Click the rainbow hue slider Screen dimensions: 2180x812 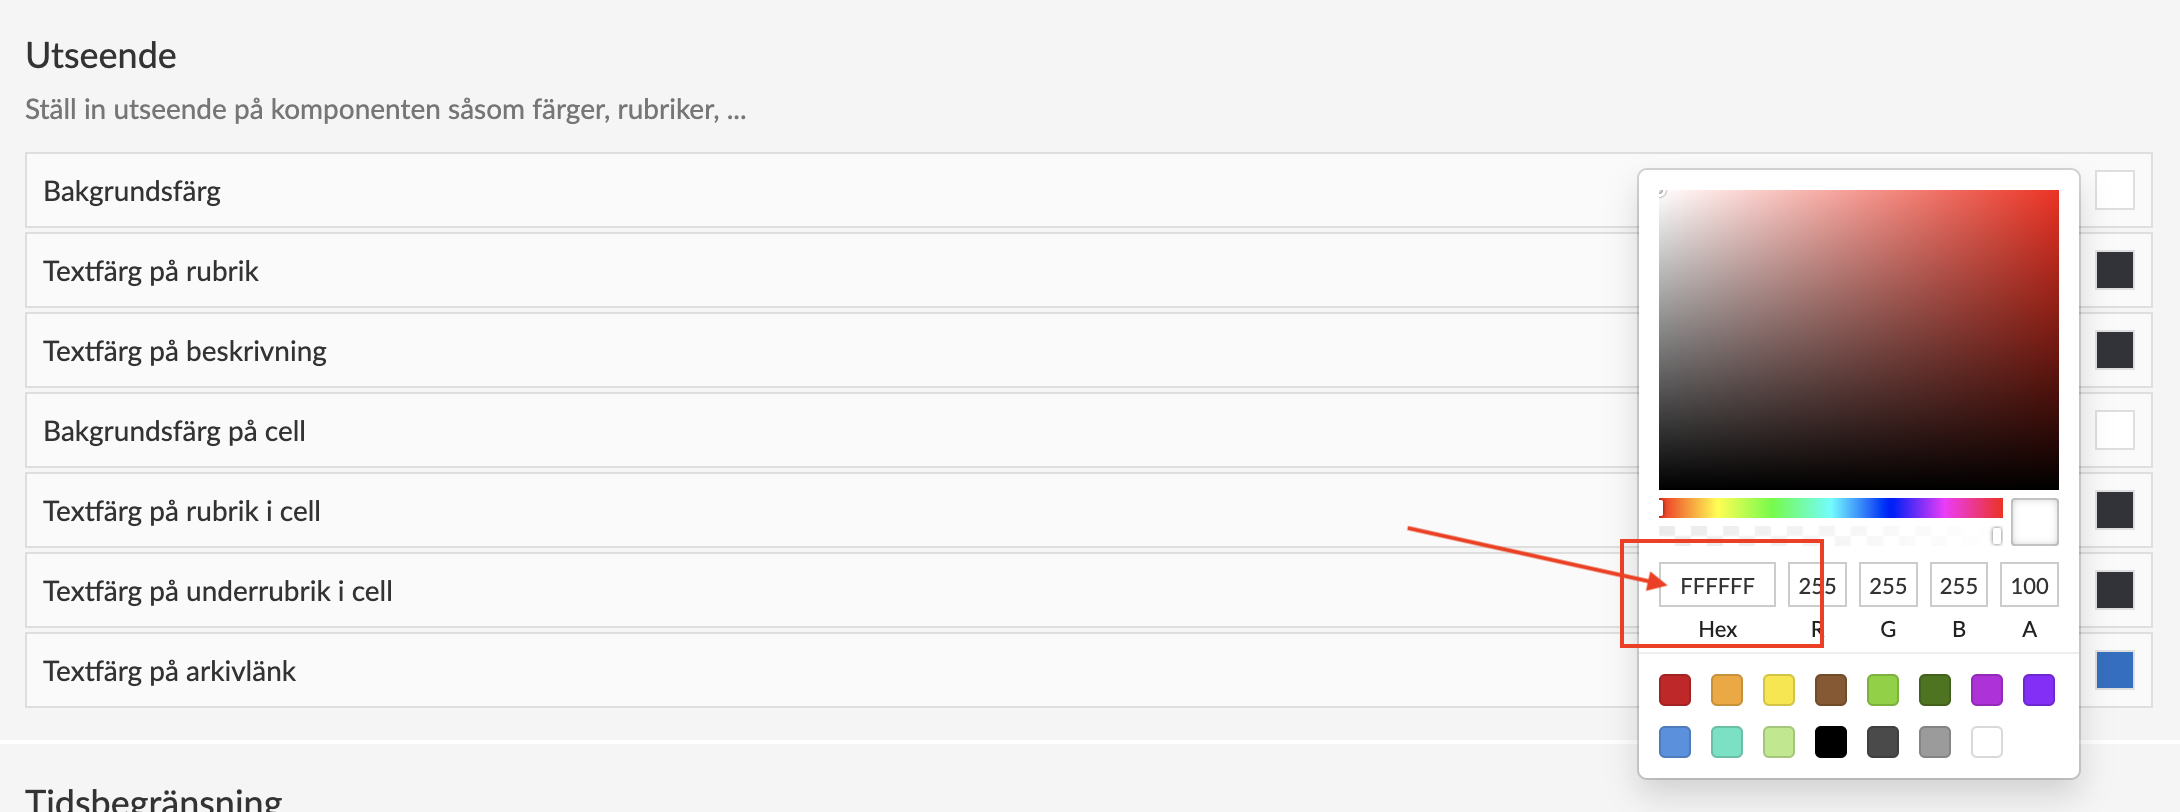[x=1830, y=508]
